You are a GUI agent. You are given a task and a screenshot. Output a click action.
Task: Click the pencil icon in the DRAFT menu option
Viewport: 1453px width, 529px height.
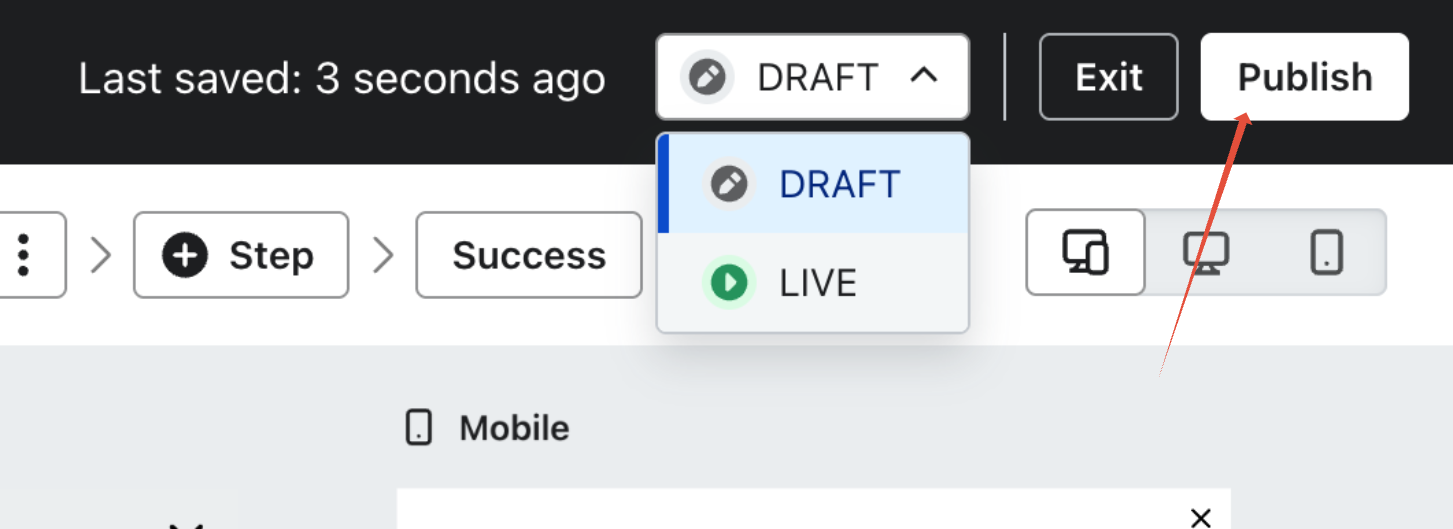729,185
